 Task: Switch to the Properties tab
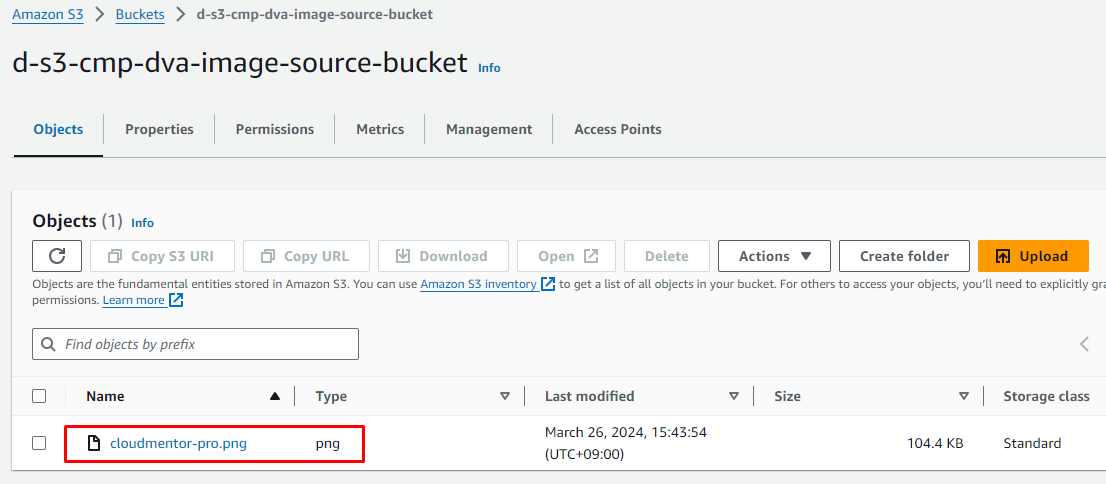coord(159,129)
